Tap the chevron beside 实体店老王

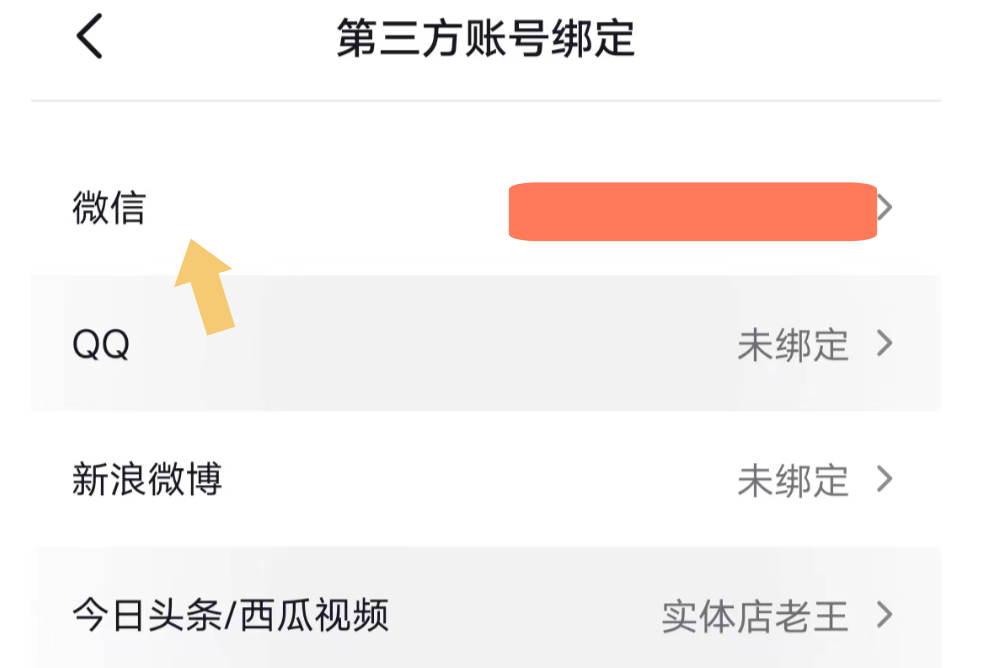click(x=884, y=615)
